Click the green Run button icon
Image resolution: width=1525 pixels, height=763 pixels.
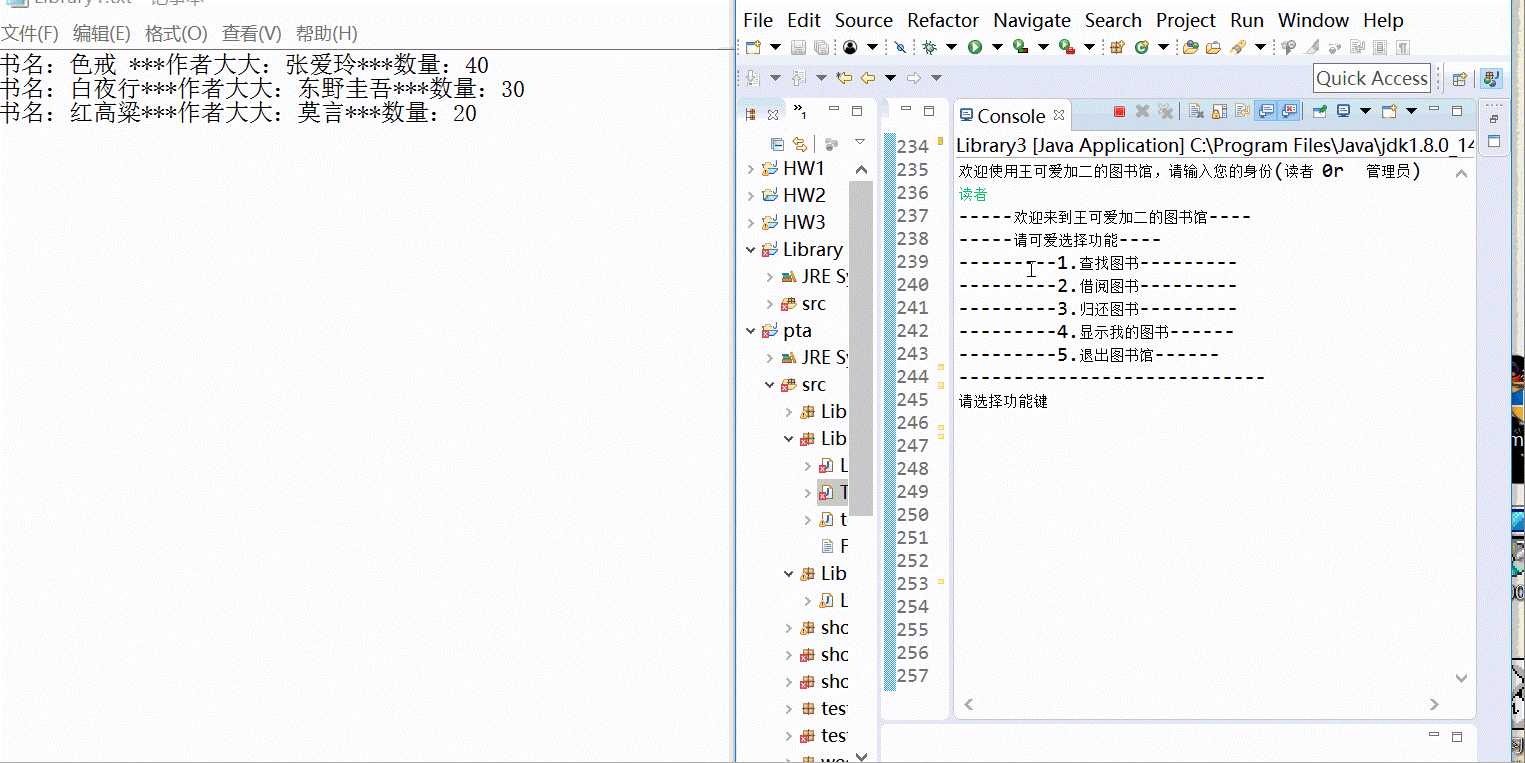click(x=974, y=47)
